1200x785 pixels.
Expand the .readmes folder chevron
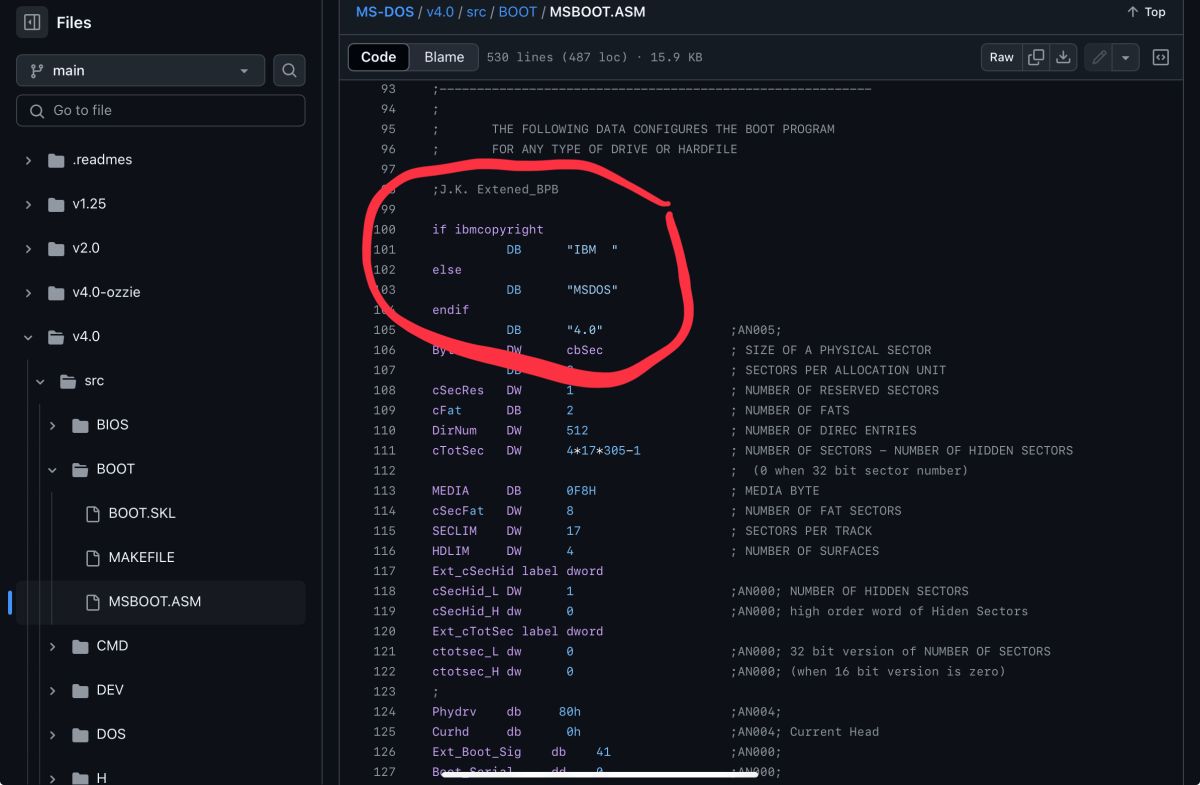pyautogui.click(x=28, y=160)
